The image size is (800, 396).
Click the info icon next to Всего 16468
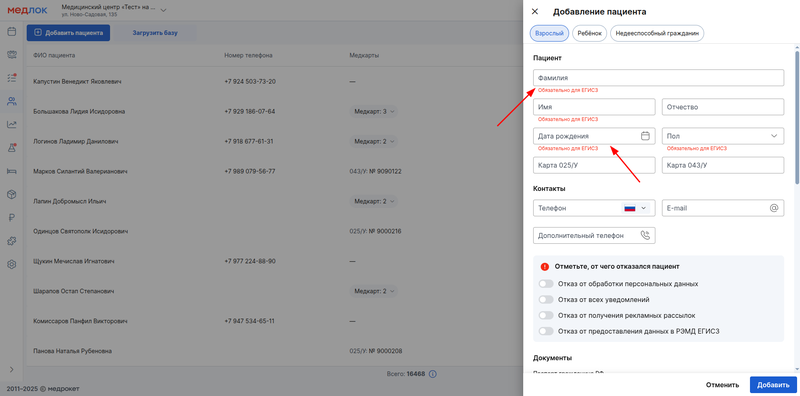pos(433,374)
